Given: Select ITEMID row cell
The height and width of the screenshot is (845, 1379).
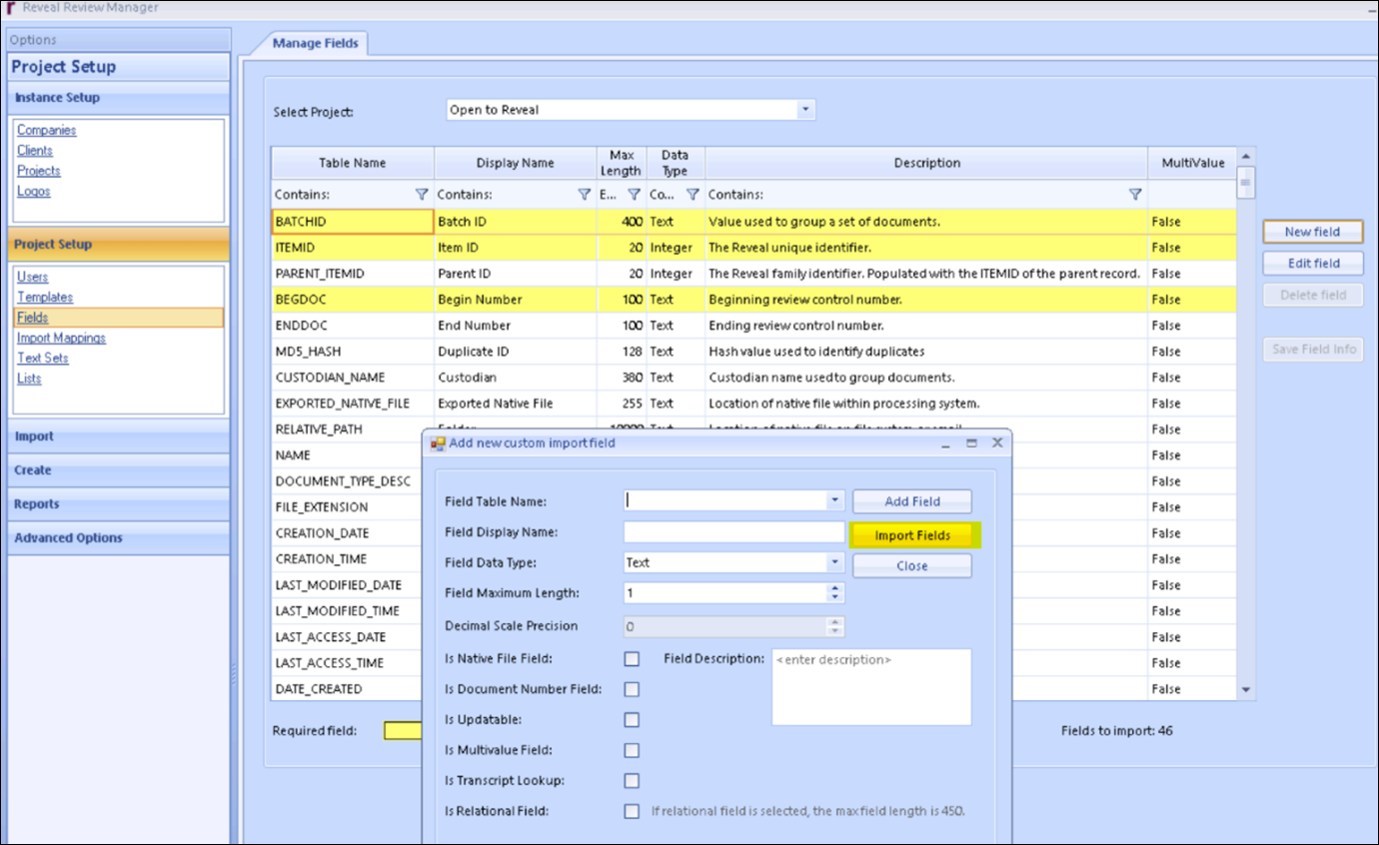Looking at the screenshot, I should pos(352,247).
